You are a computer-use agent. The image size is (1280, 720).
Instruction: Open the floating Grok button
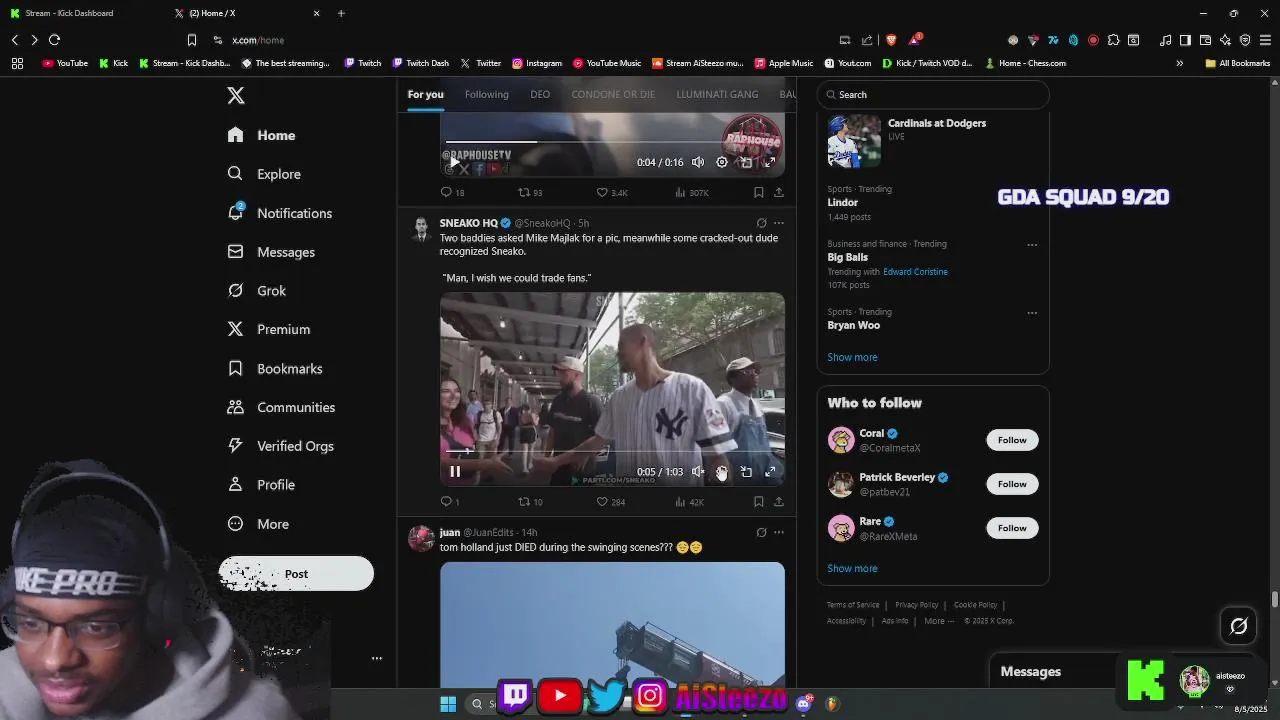(1239, 626)
